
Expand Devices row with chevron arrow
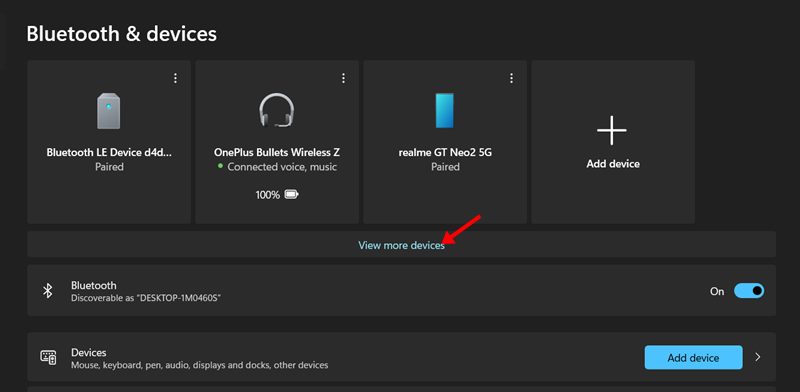point(758,357)
